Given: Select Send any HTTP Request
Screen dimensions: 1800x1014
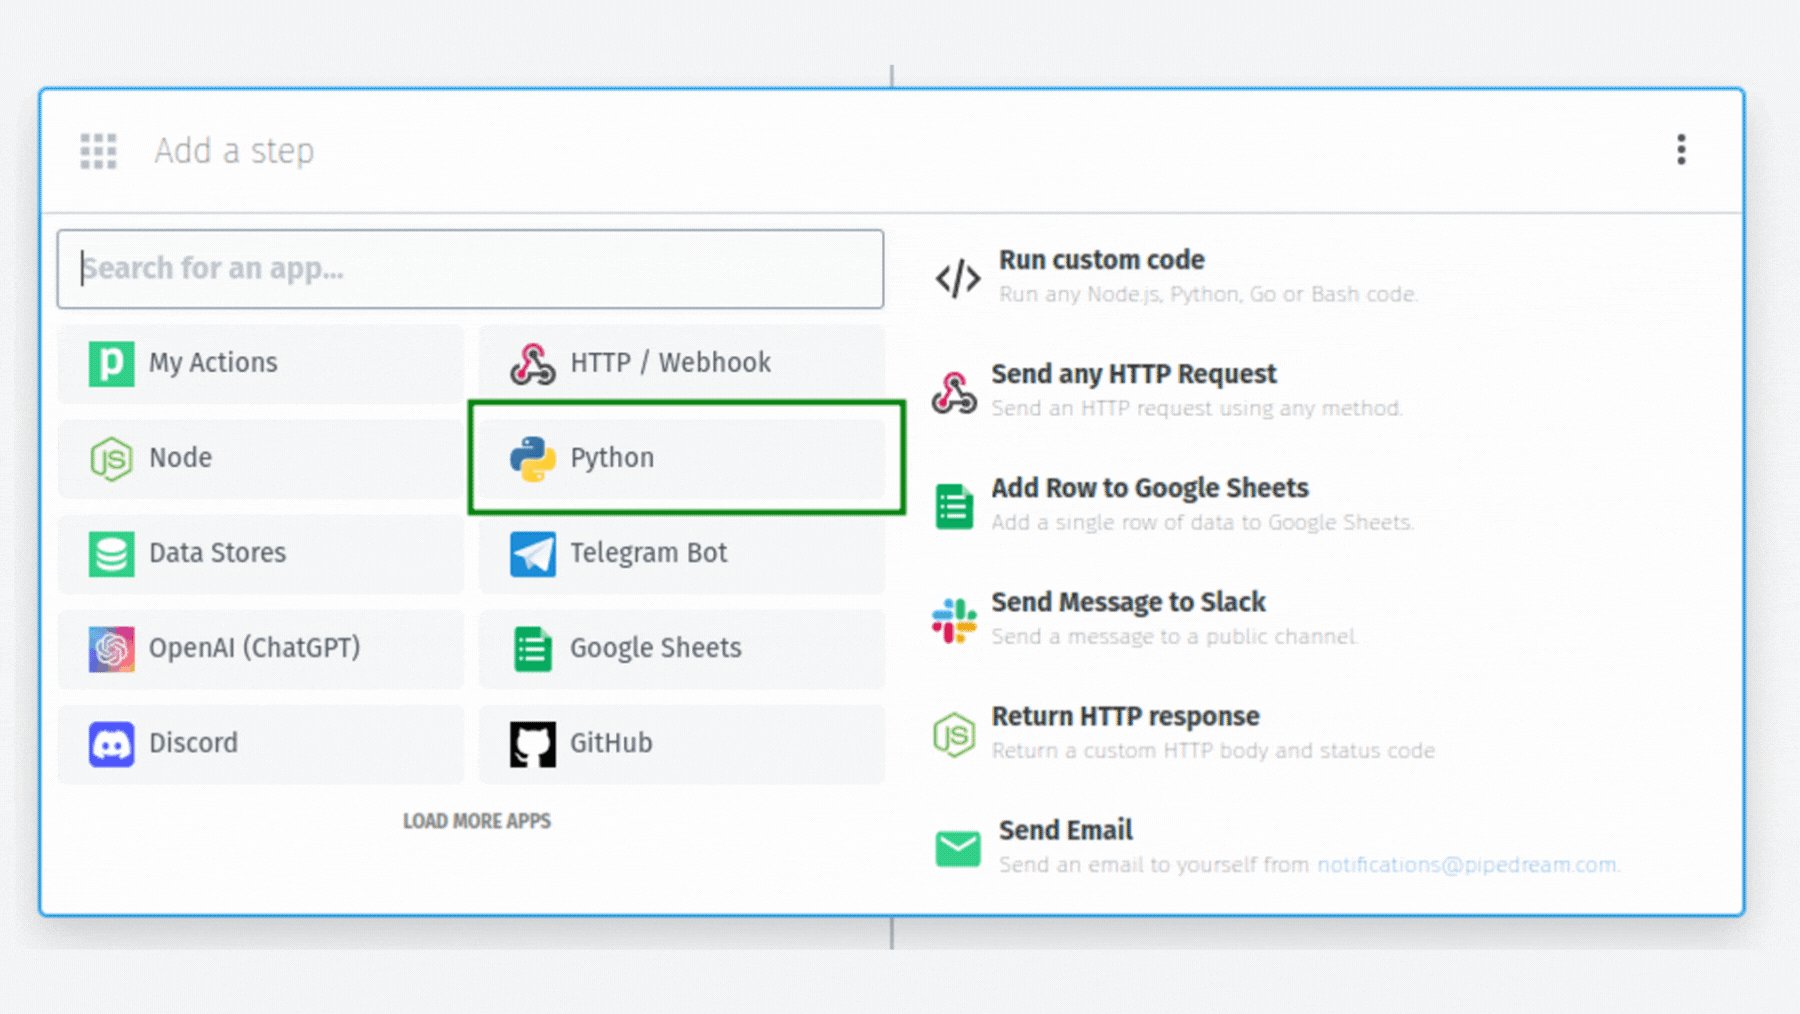Looking at the screenshot, I should coord(1133,374).
